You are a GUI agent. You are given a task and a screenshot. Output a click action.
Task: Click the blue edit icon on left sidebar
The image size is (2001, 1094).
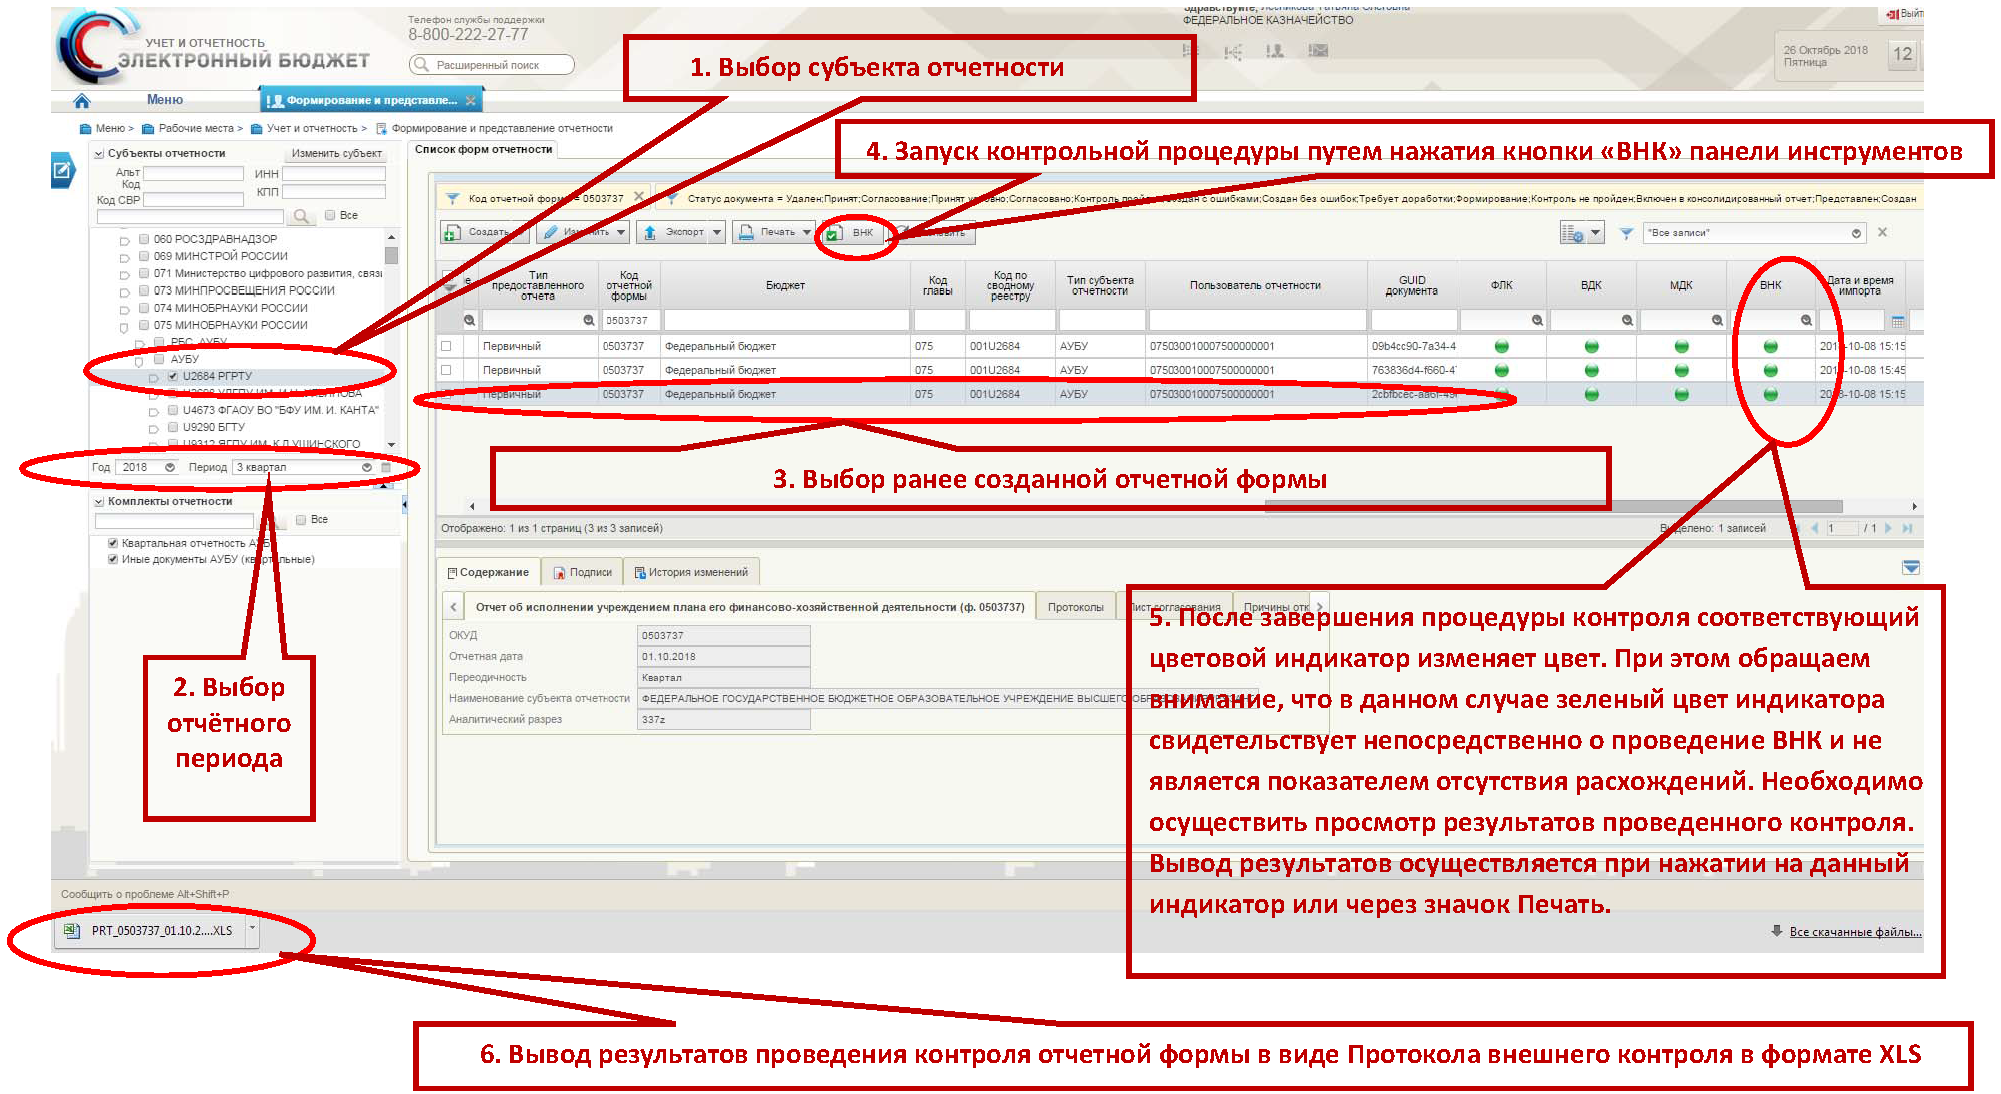[x=63, y=170]
